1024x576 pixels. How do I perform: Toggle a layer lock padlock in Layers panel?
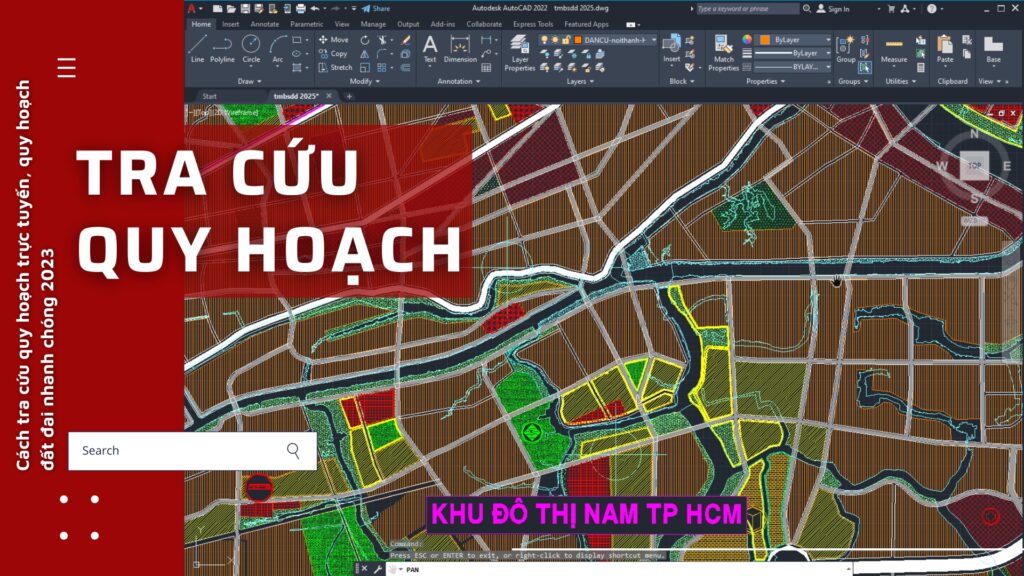564,38
